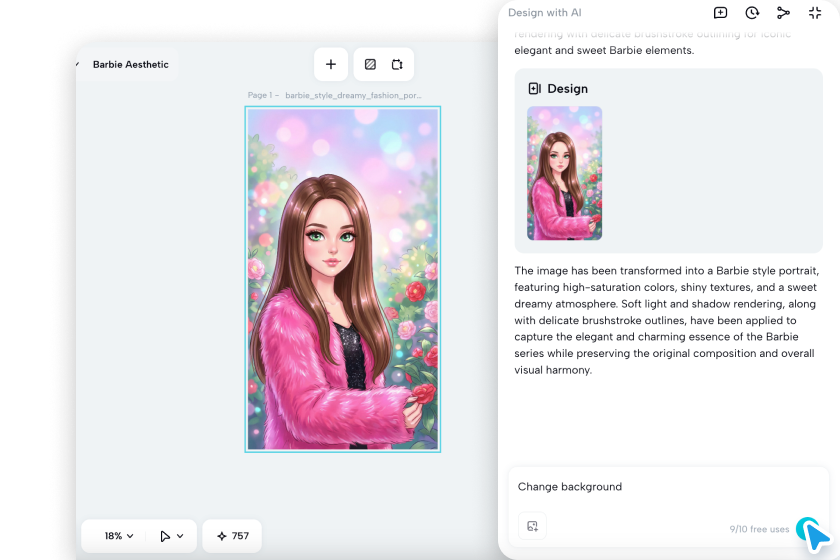The height and width of the screenshot is (560, 840).
Task: Click the 757 credits button
Action: pyautogui.click(x=232, y=536)
